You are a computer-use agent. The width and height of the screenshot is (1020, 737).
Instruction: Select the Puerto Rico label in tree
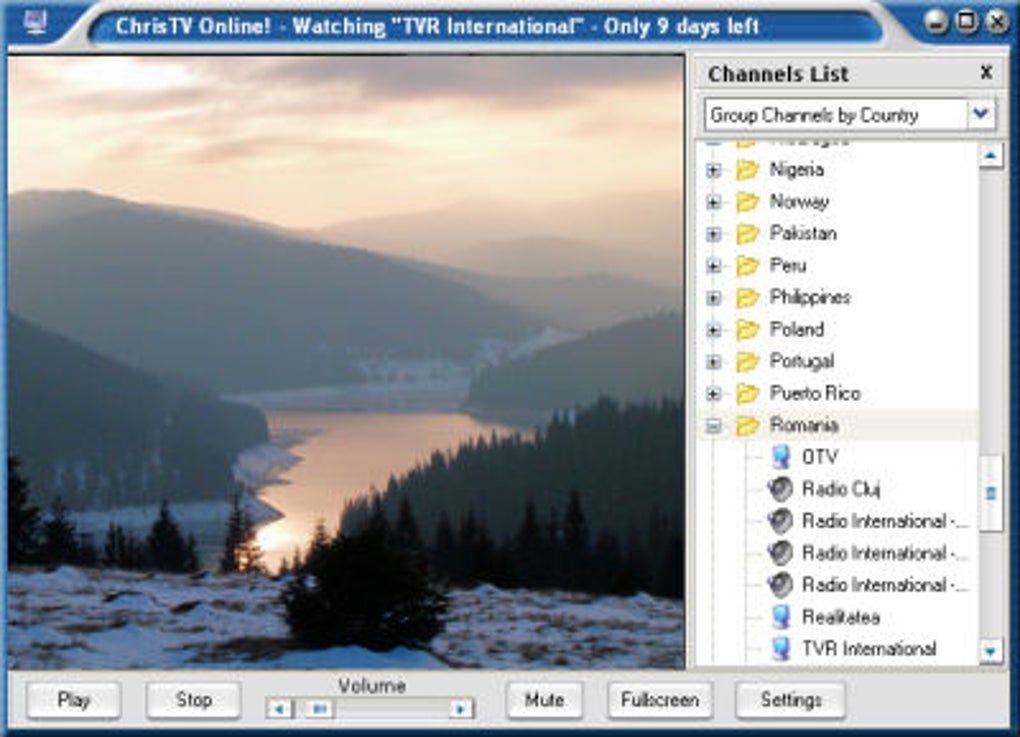click(x=815, y=393)
